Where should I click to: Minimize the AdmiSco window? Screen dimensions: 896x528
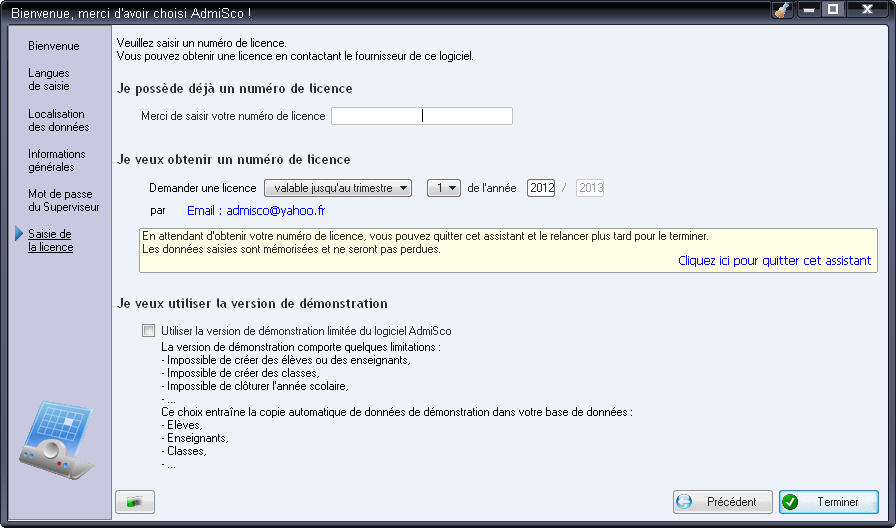(809, 10)
